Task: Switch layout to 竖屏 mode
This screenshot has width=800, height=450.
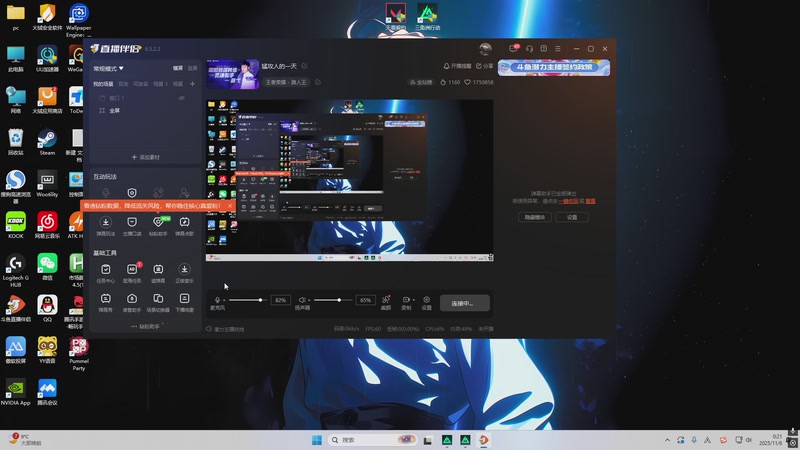Action: pos(192,68)
